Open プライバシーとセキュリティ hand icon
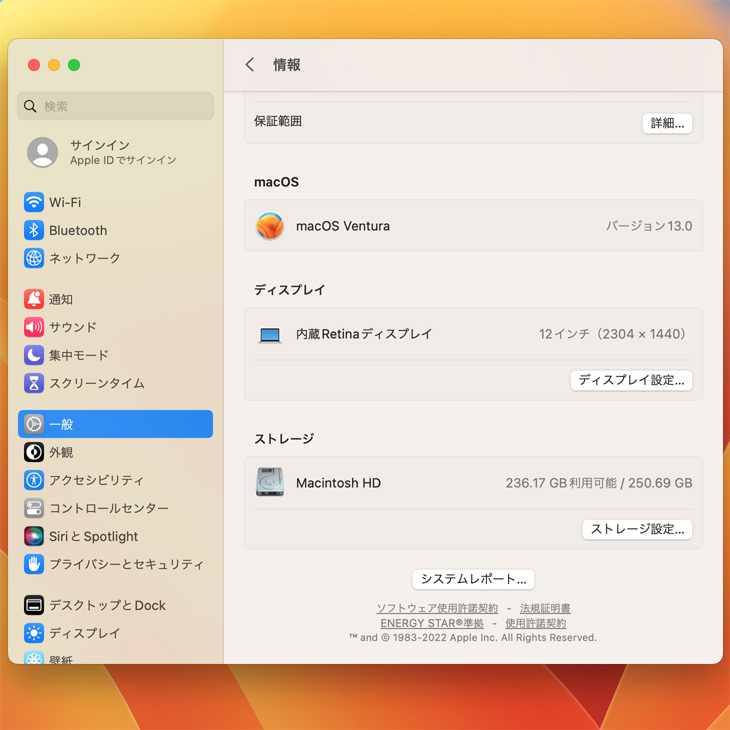 (34, 564)
